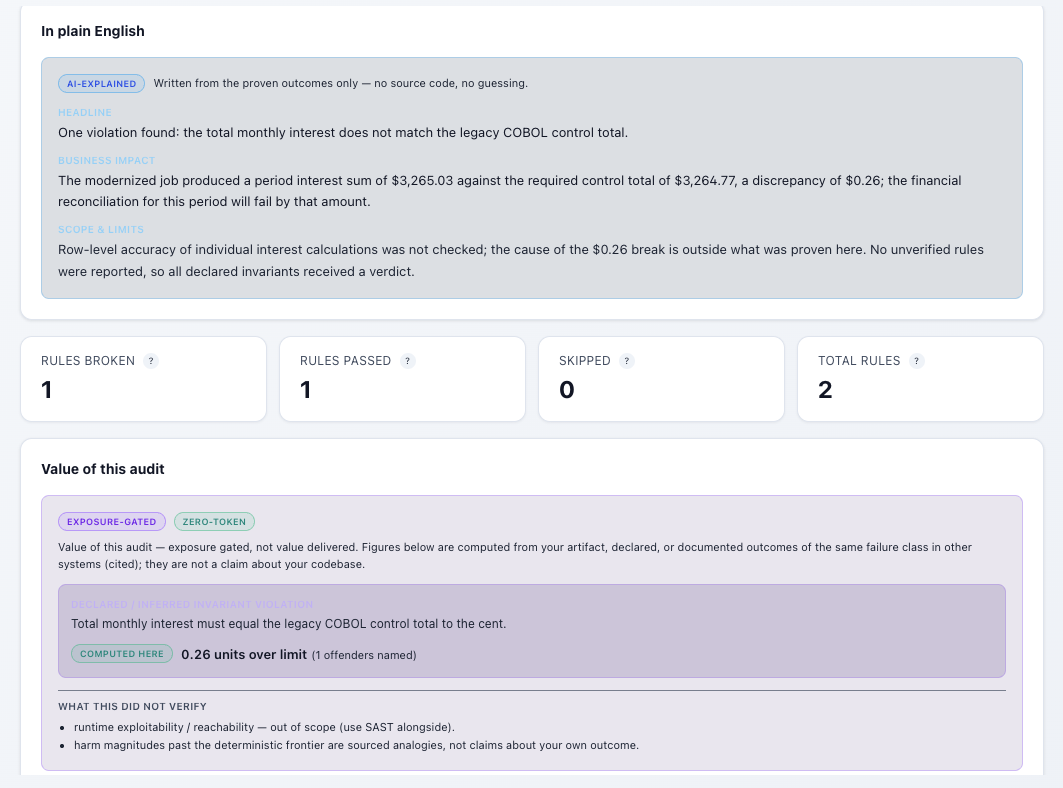Image resolution: width=1063 pixels, height=788 pixels.
Task: Click the RULES BROKEN label
Action: click(x=88, y=361)
